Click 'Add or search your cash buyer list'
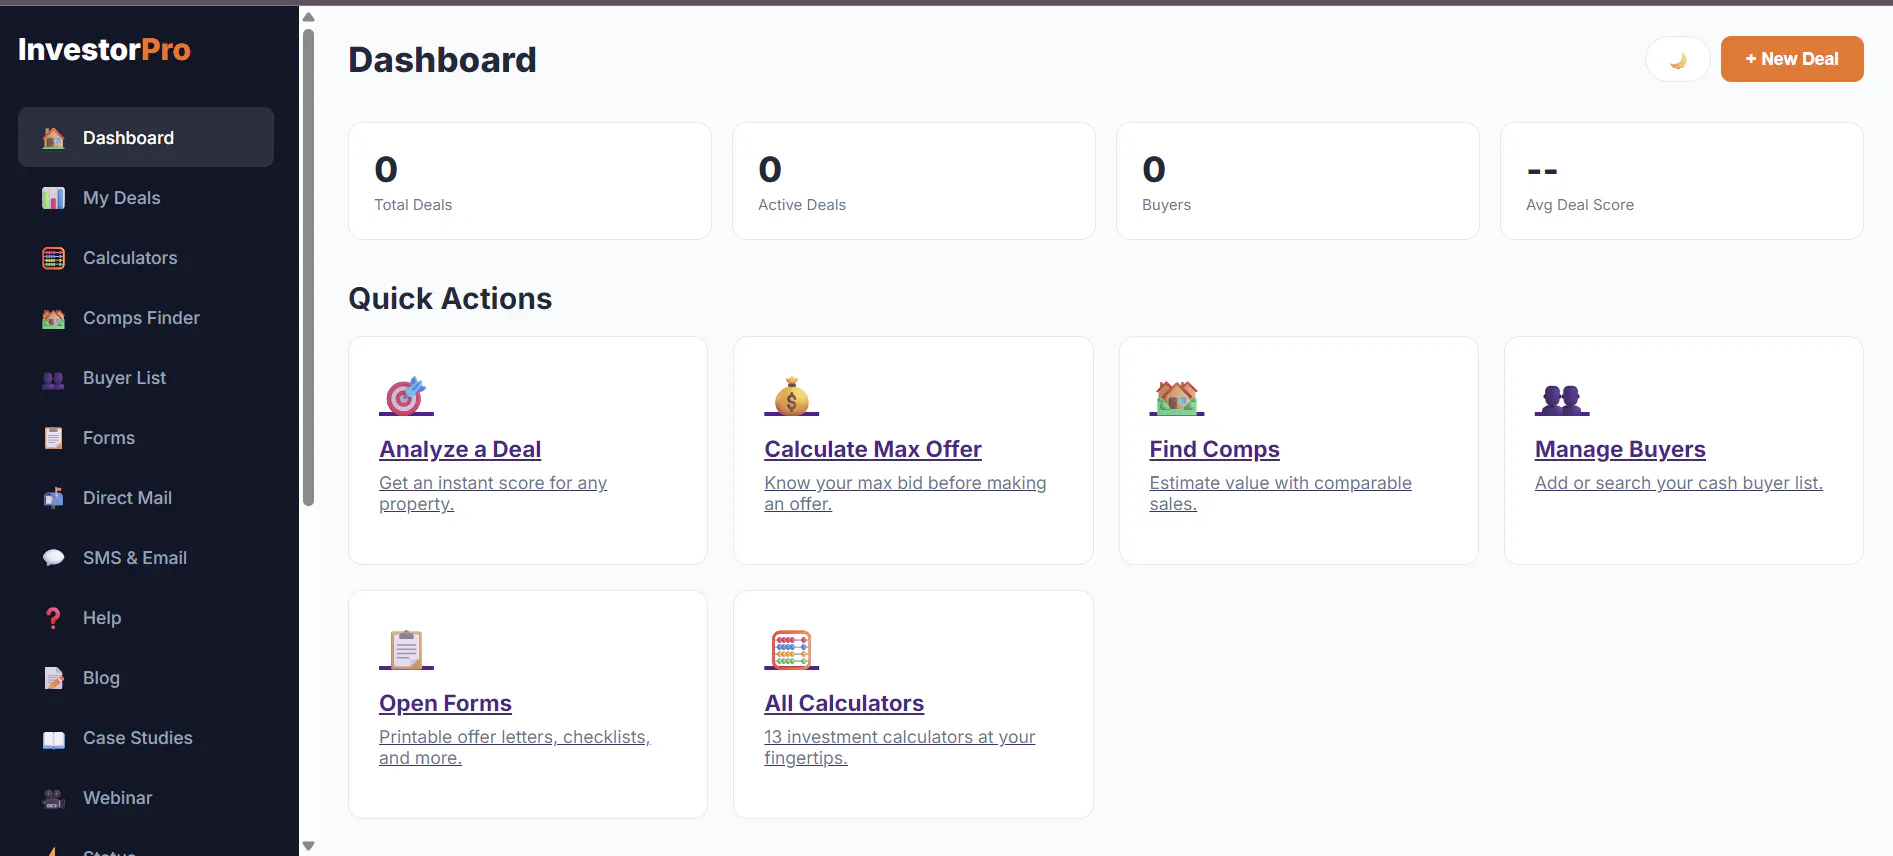This screenshot has width=1893, height=856. pos(1679,483)
